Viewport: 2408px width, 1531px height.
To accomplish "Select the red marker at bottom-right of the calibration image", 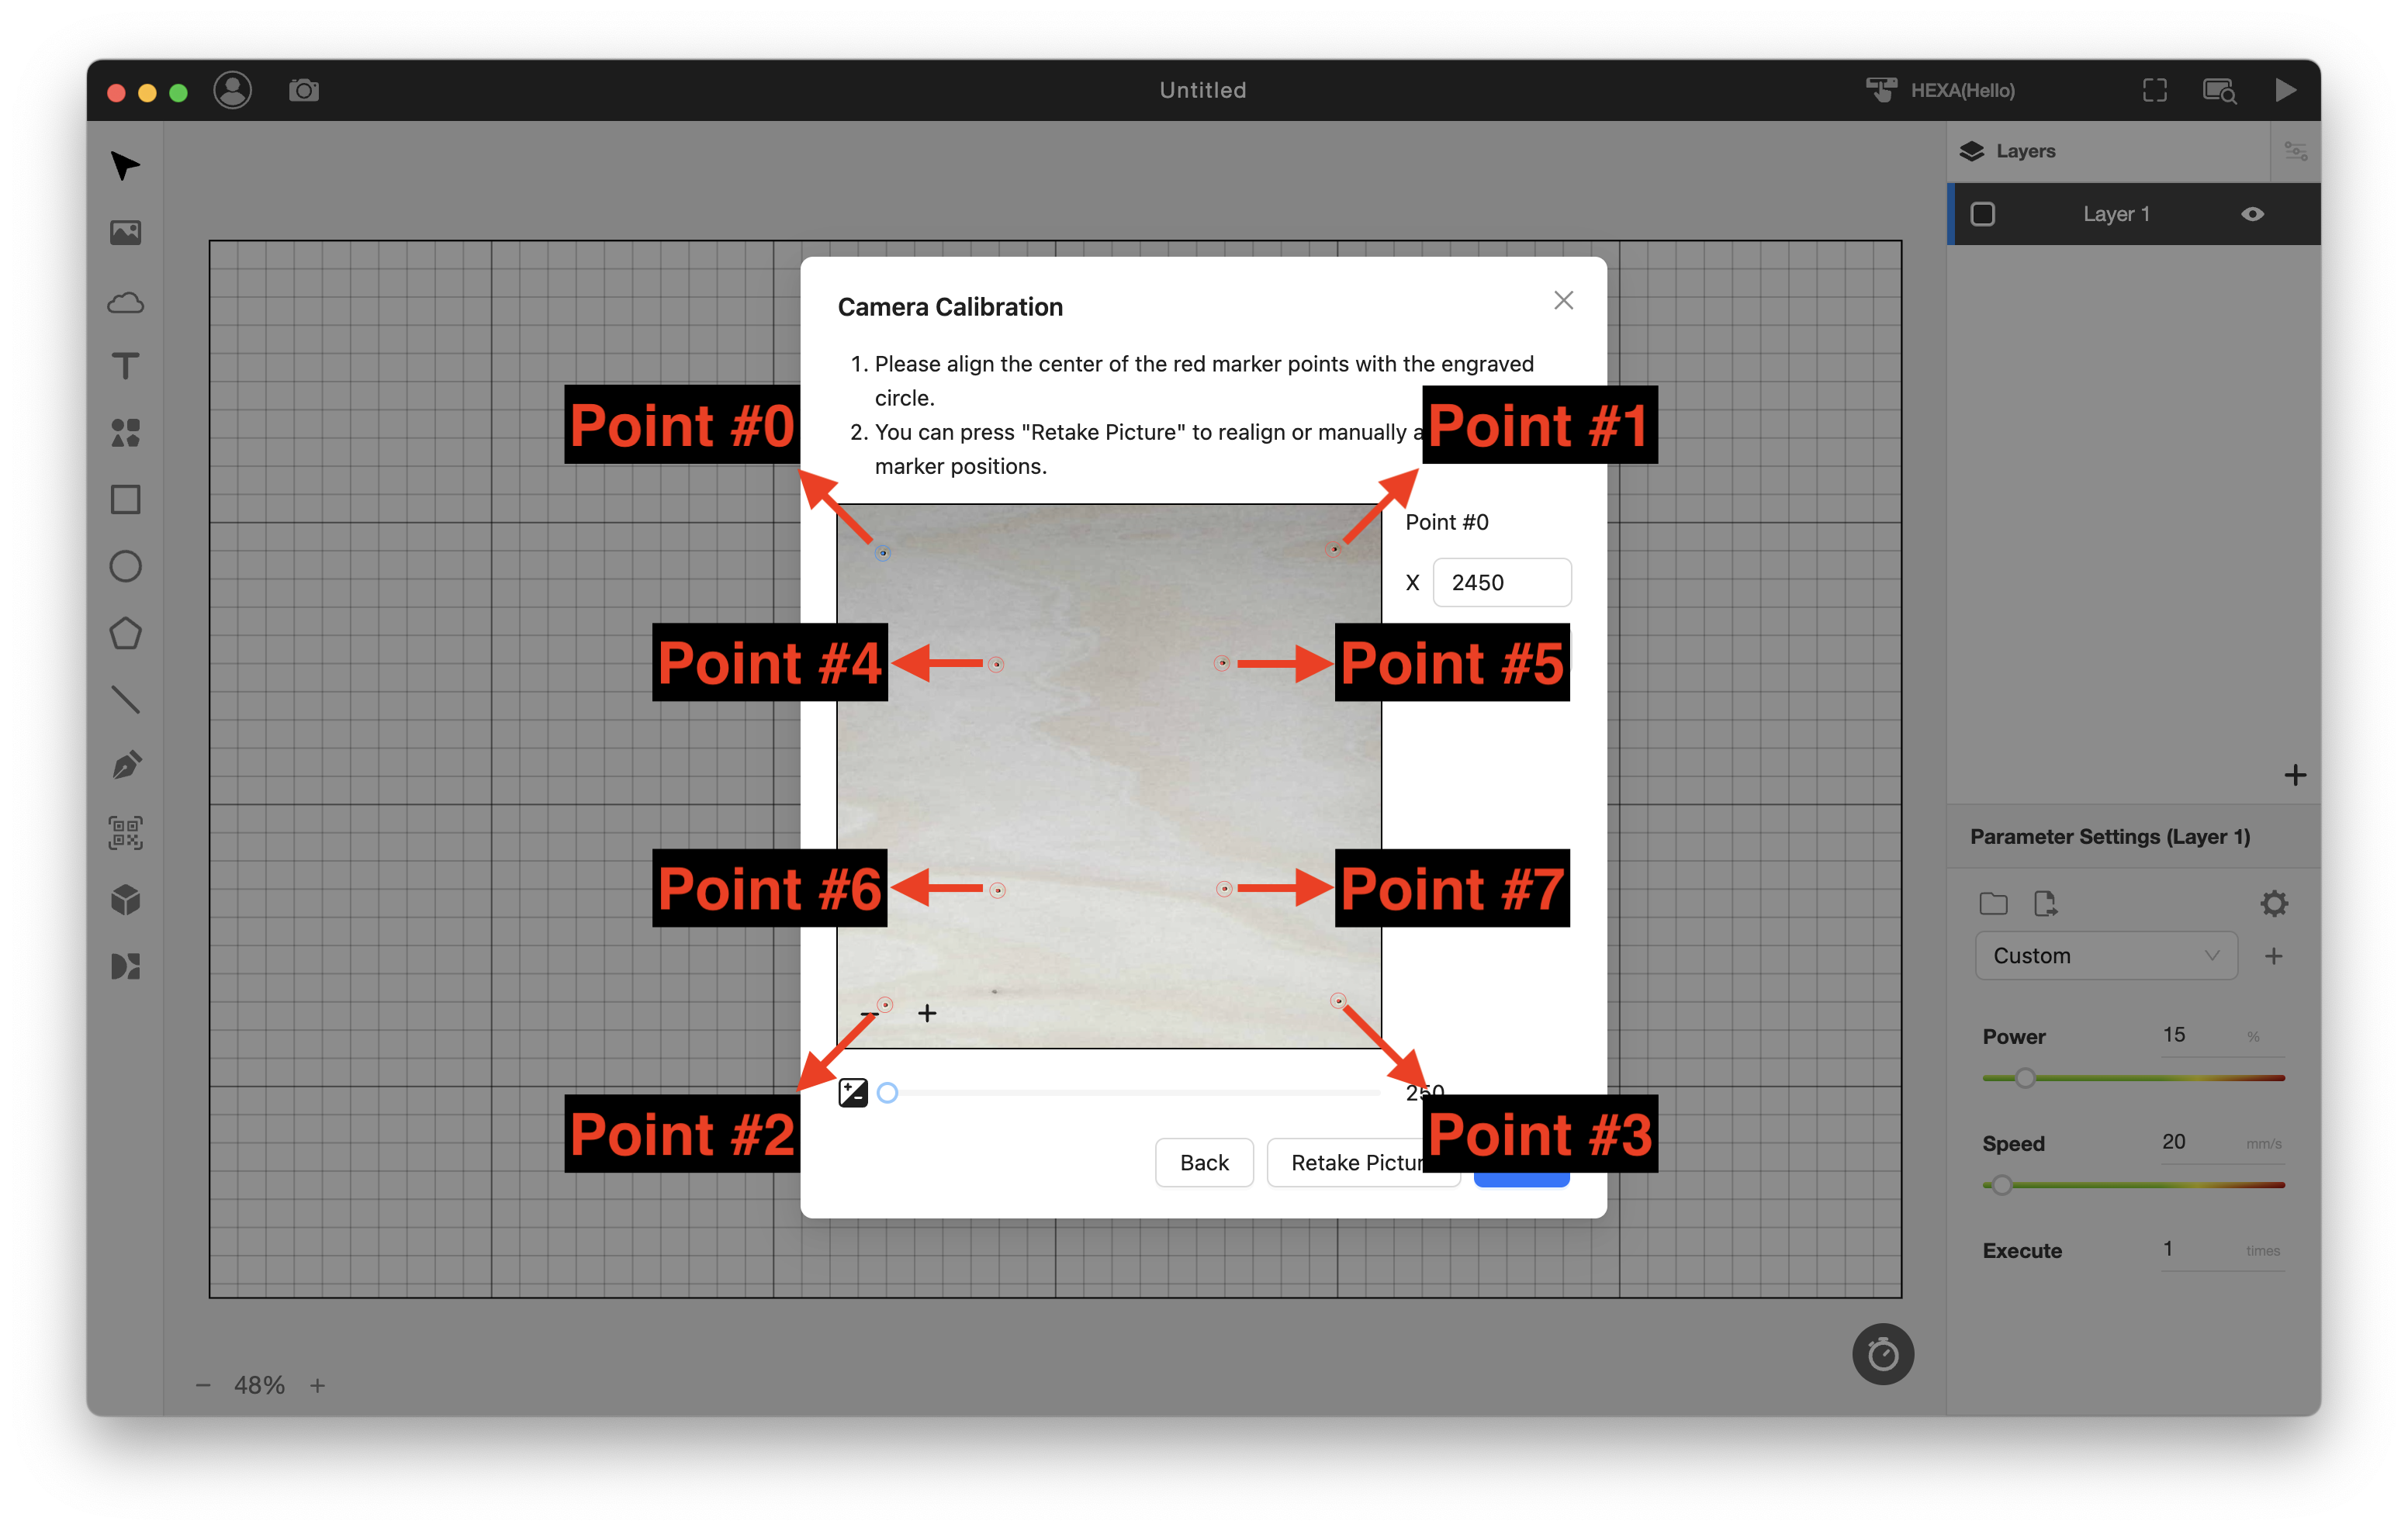I will 1338,1001.
